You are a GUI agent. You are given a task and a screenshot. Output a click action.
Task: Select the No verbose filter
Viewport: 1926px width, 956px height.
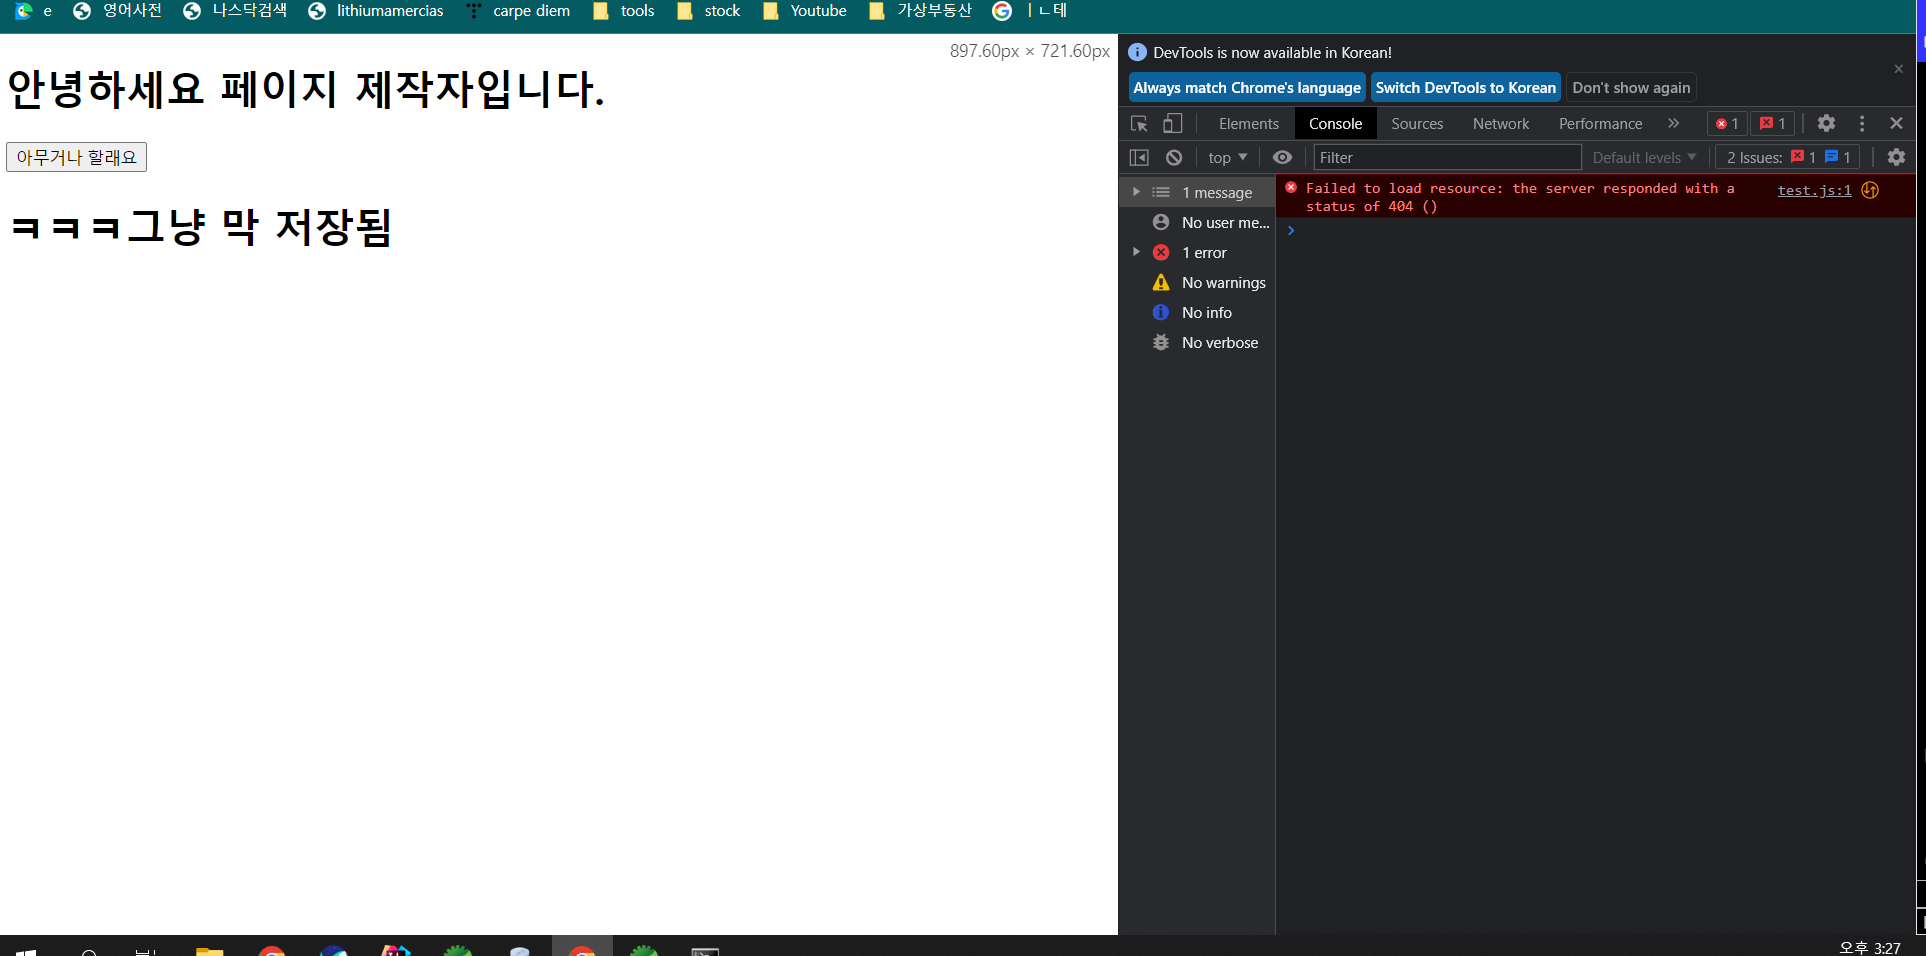[1197, 342]
